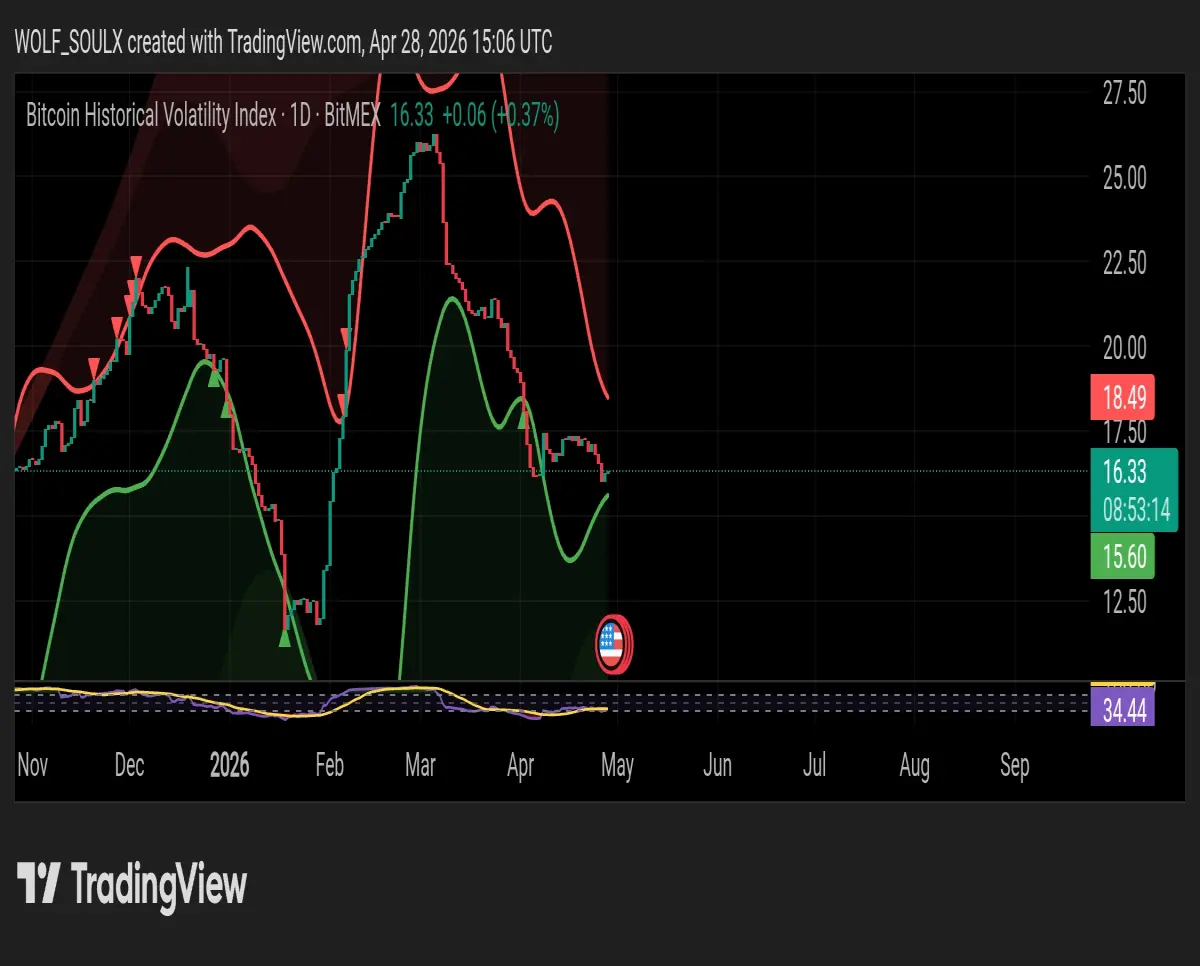The width and height of the screenshot is (1200, 966).
Task: Click the 'Aug' time axis label
Action: 914,766
